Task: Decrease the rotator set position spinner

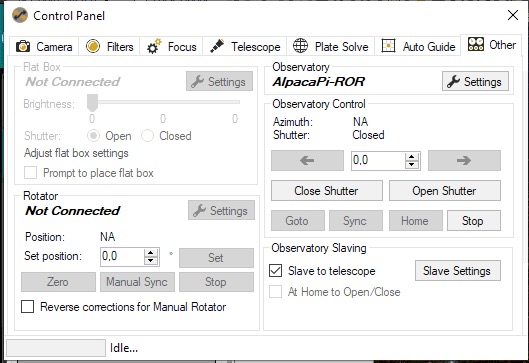Action: click(150, 261)
